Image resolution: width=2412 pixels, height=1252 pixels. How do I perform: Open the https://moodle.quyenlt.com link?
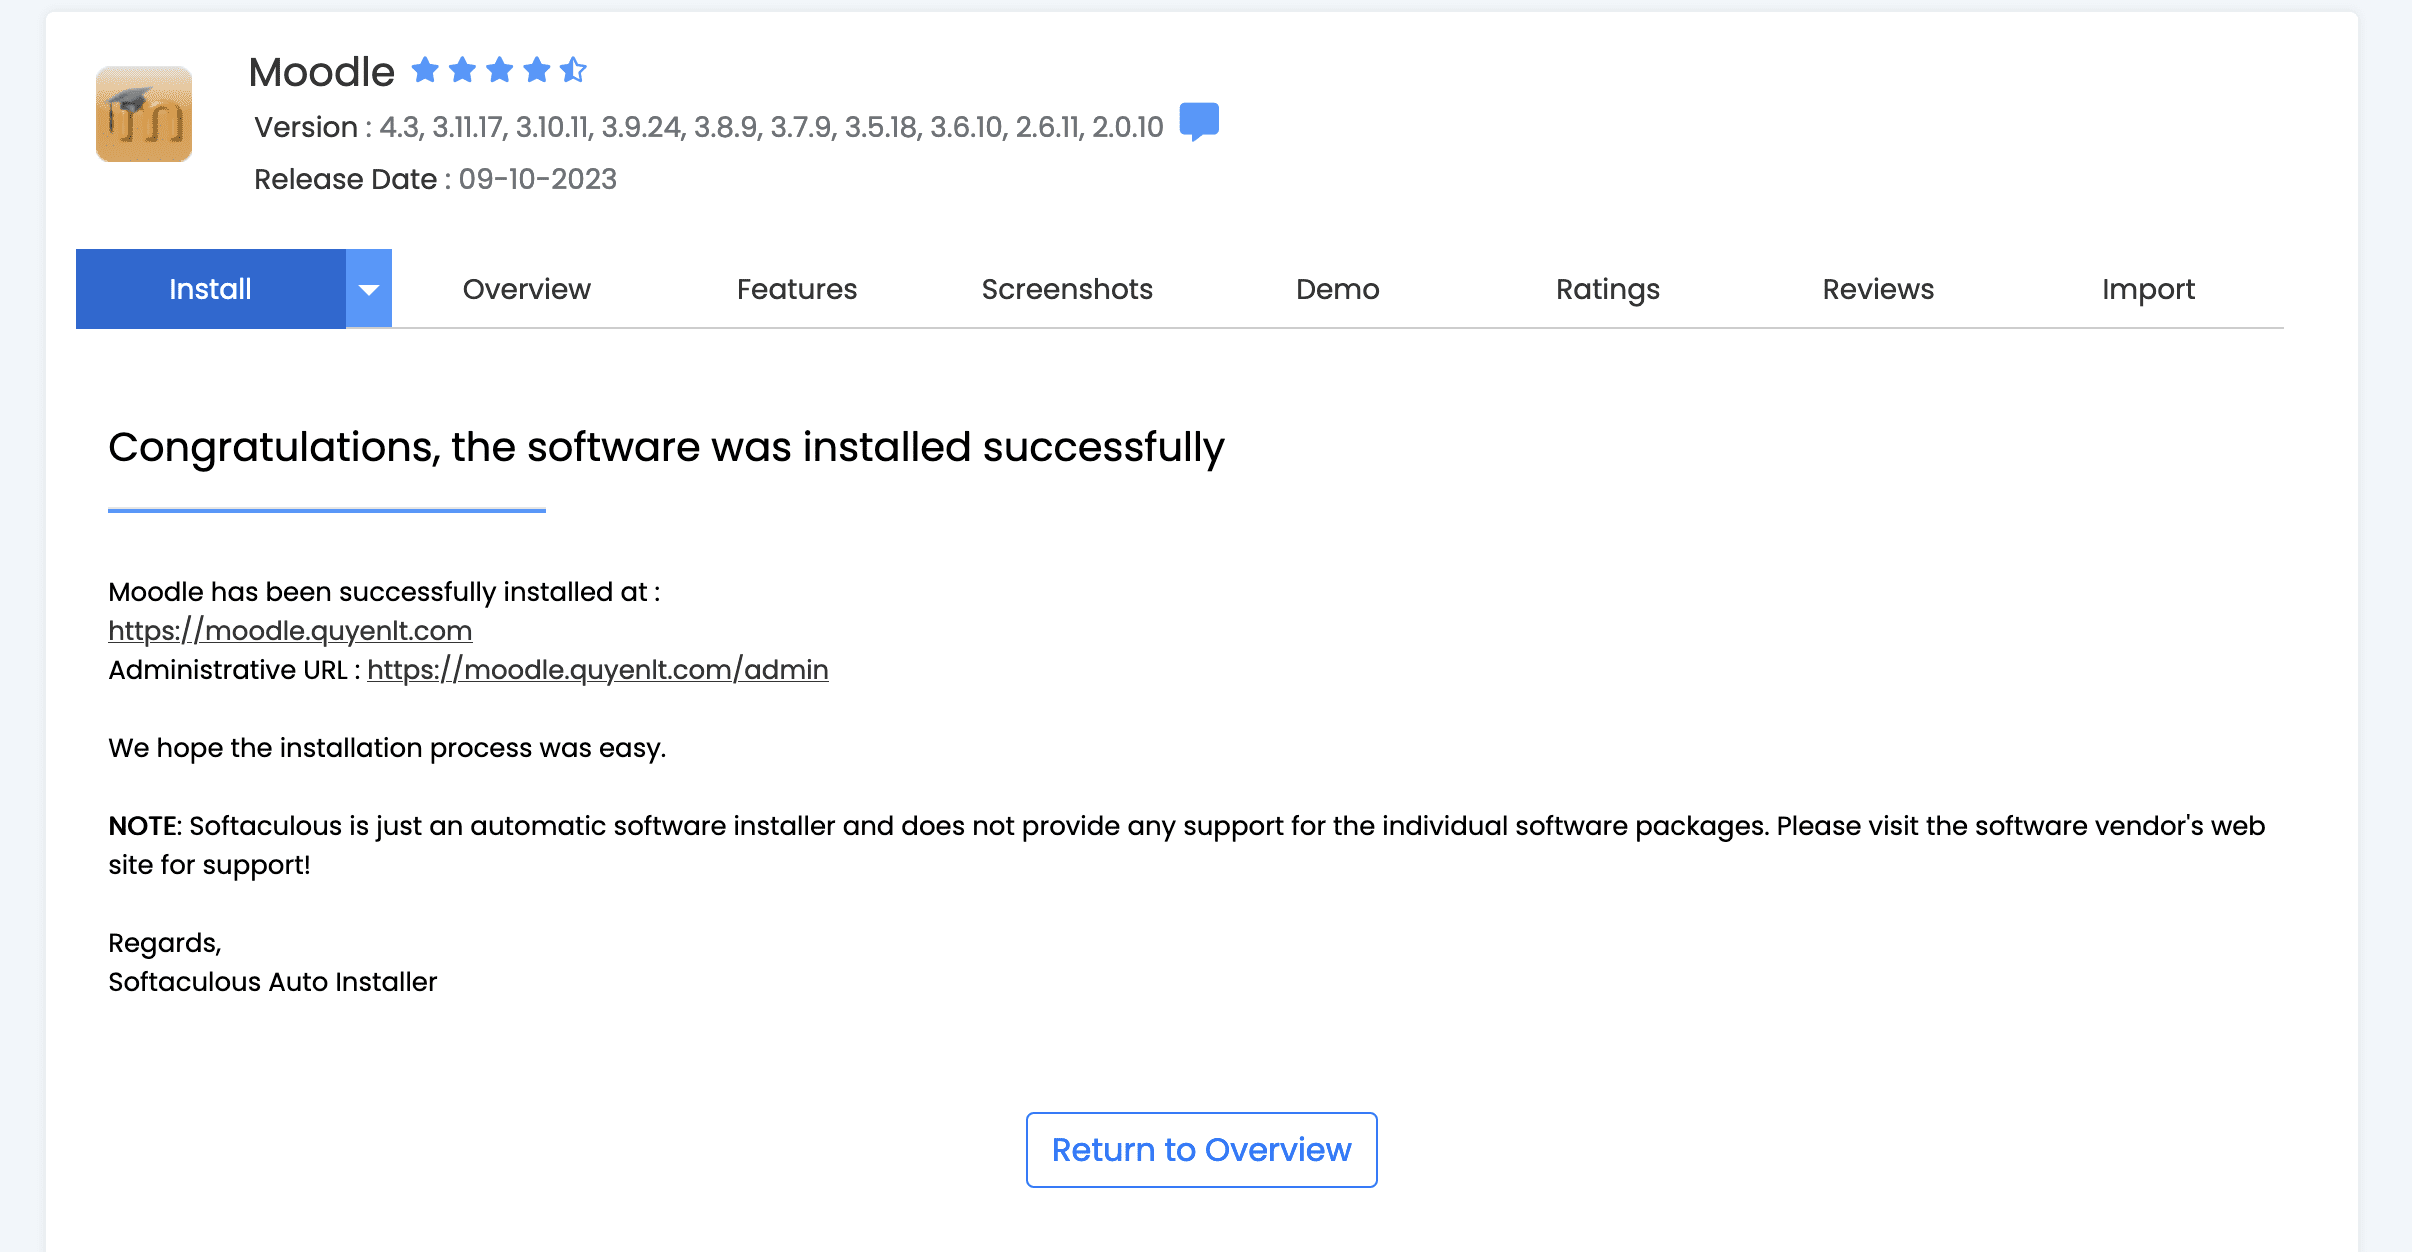tap(290, 631)
